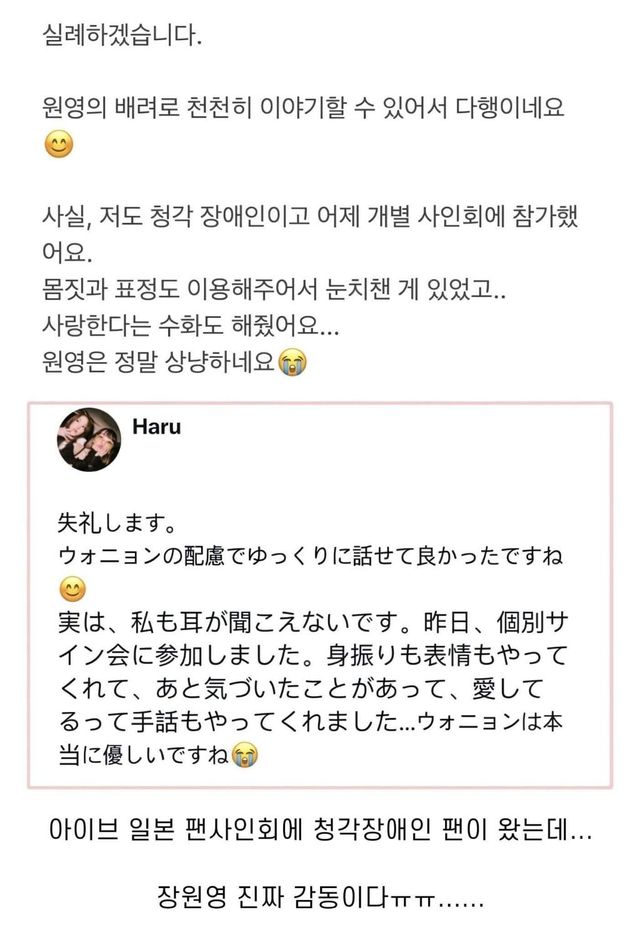Click the Japanese greeting 失礼します
Screen dimensions: 640x934
[114, 525]
